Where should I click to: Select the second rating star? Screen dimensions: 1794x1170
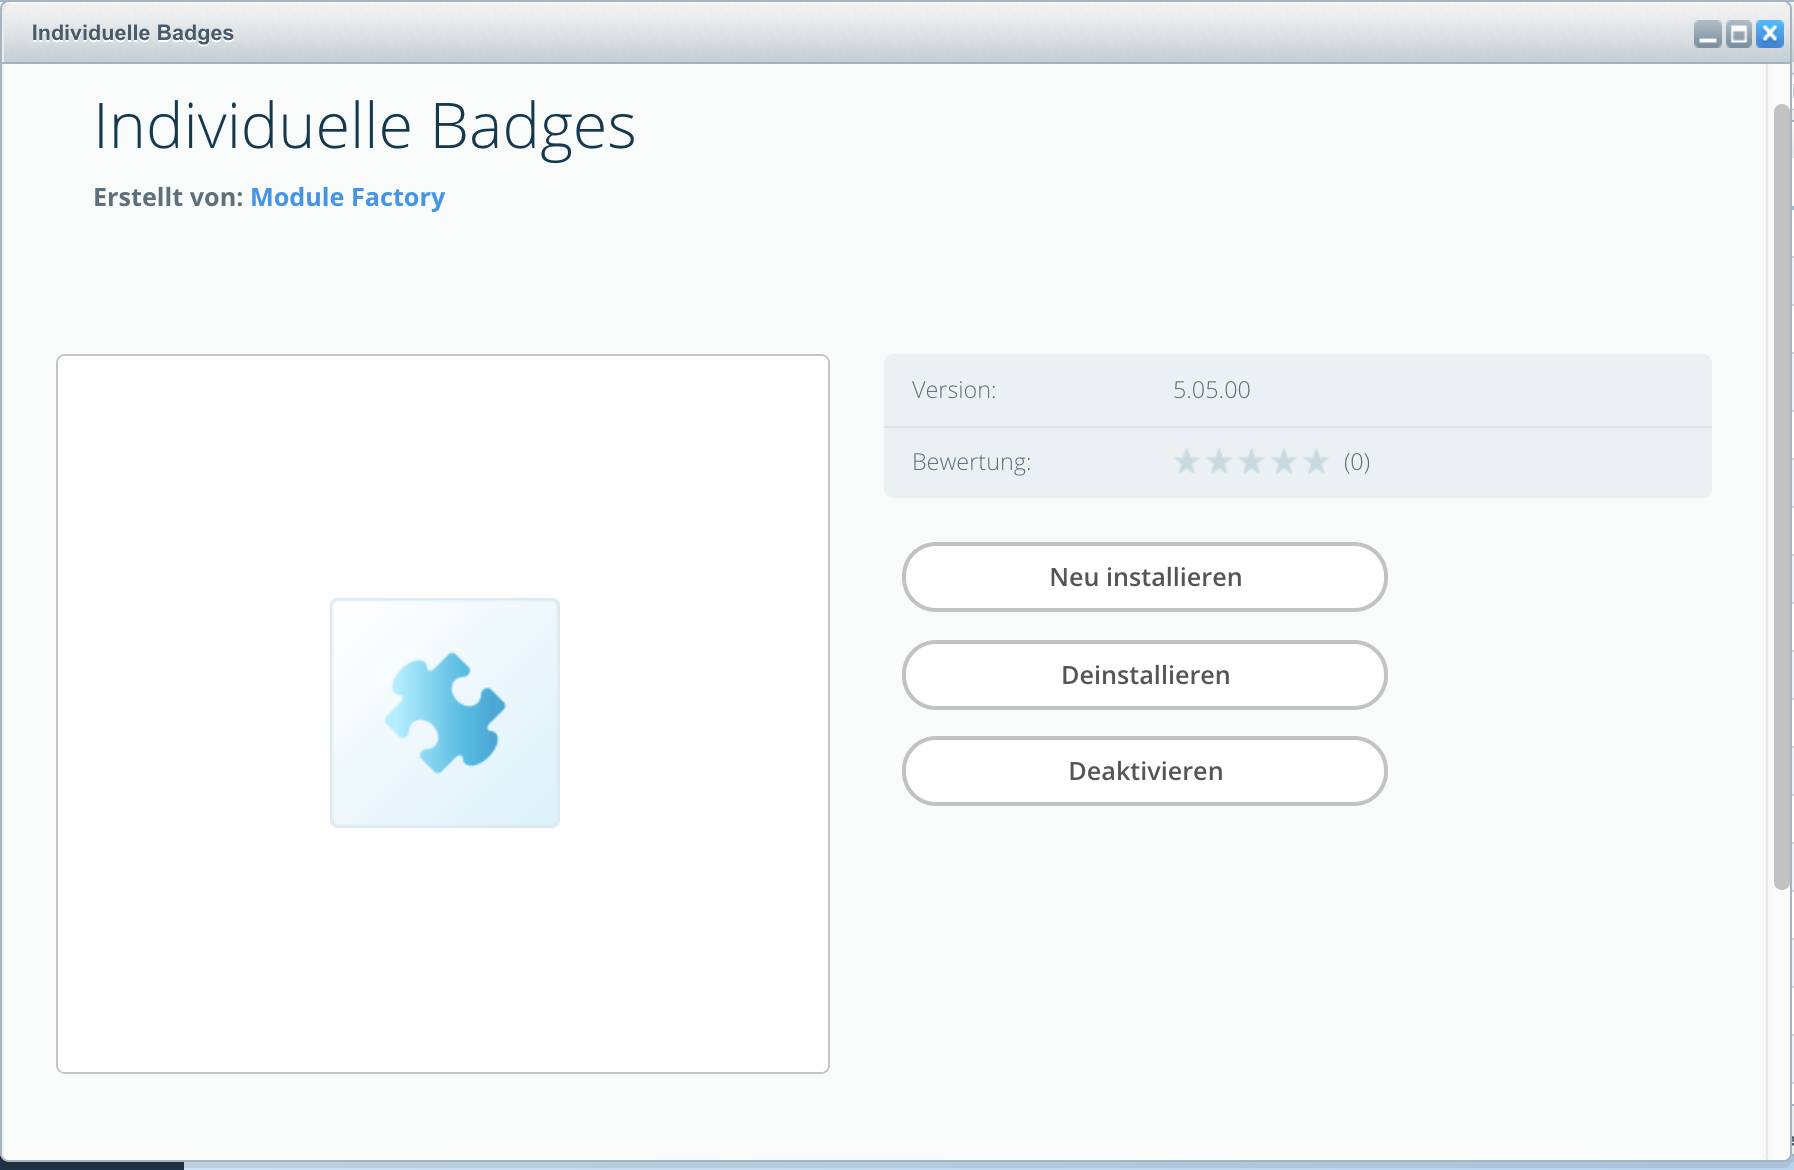tap(1219, 462)
